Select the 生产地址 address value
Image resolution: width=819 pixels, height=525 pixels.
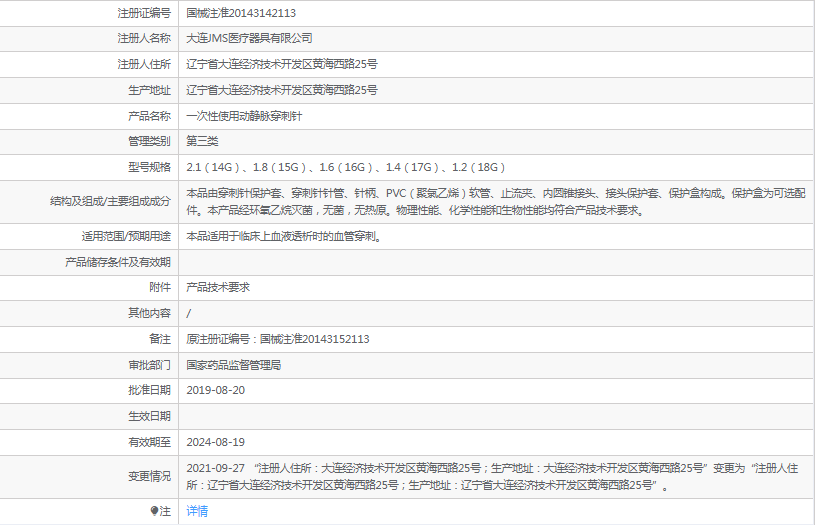(282, 90)
